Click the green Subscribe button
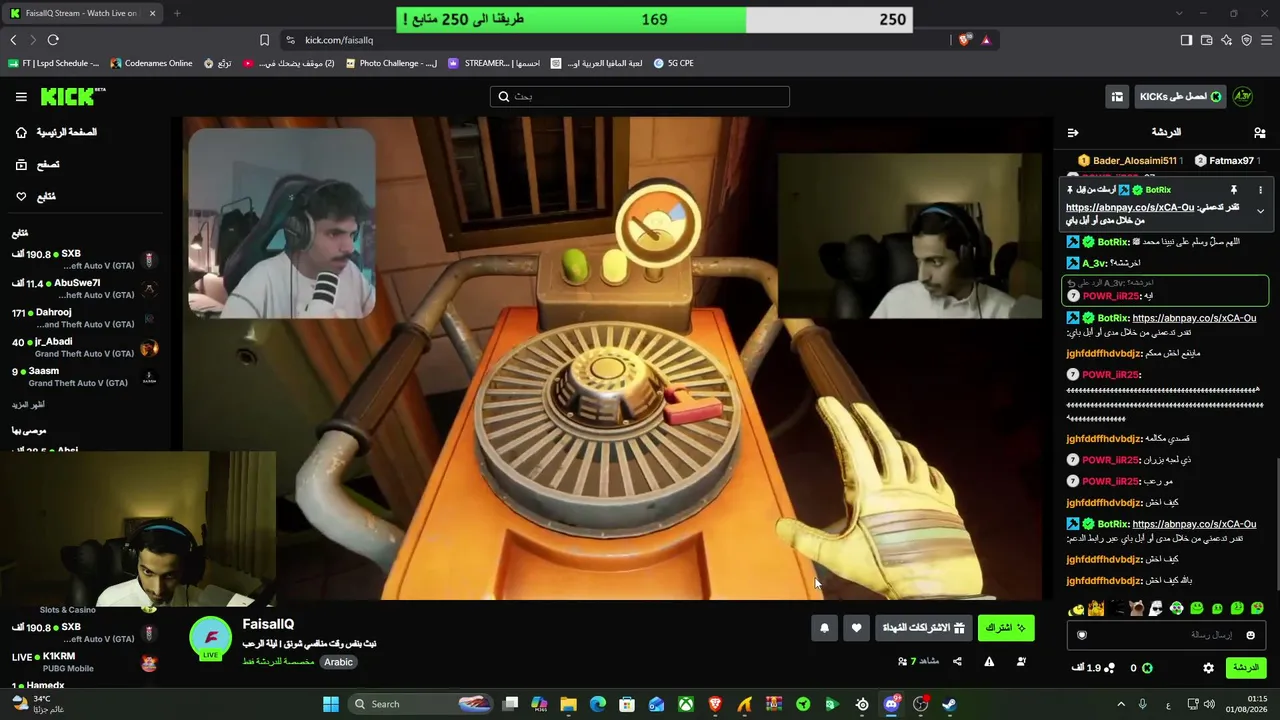This screenshot has height=720, width=1280. pos(1006,628)
